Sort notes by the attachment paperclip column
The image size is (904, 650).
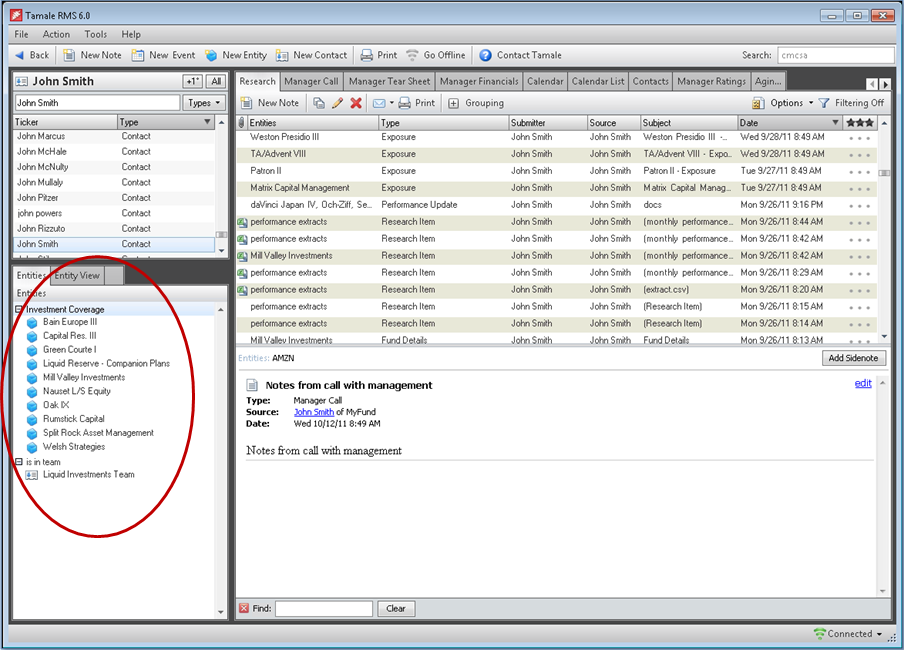click(241, 123)
